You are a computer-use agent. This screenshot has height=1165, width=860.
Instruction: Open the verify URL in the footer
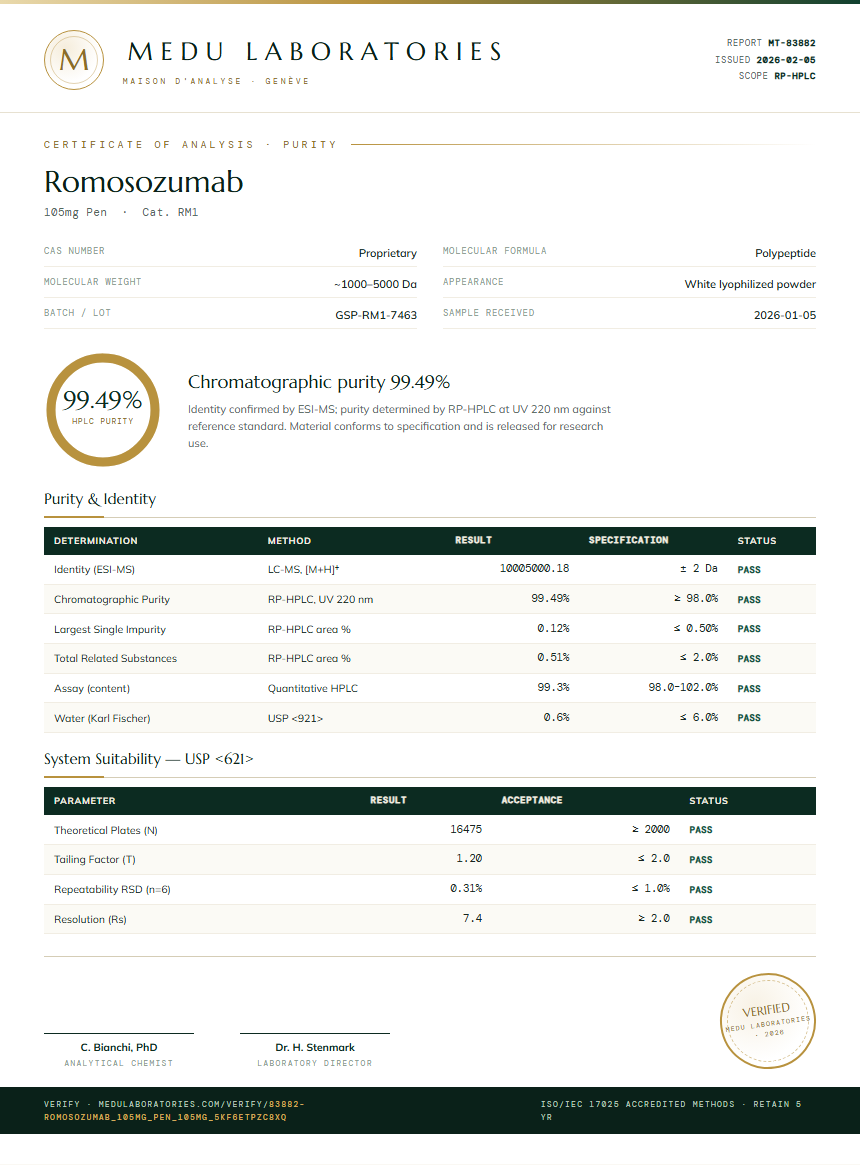[x=174, y=1110]
